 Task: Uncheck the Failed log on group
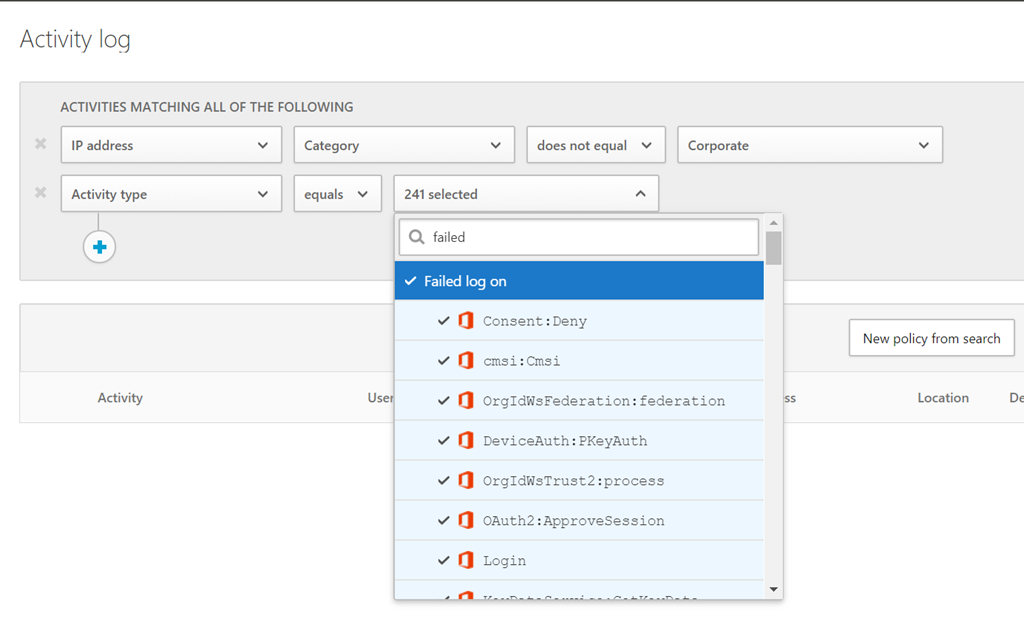point(411,281)
